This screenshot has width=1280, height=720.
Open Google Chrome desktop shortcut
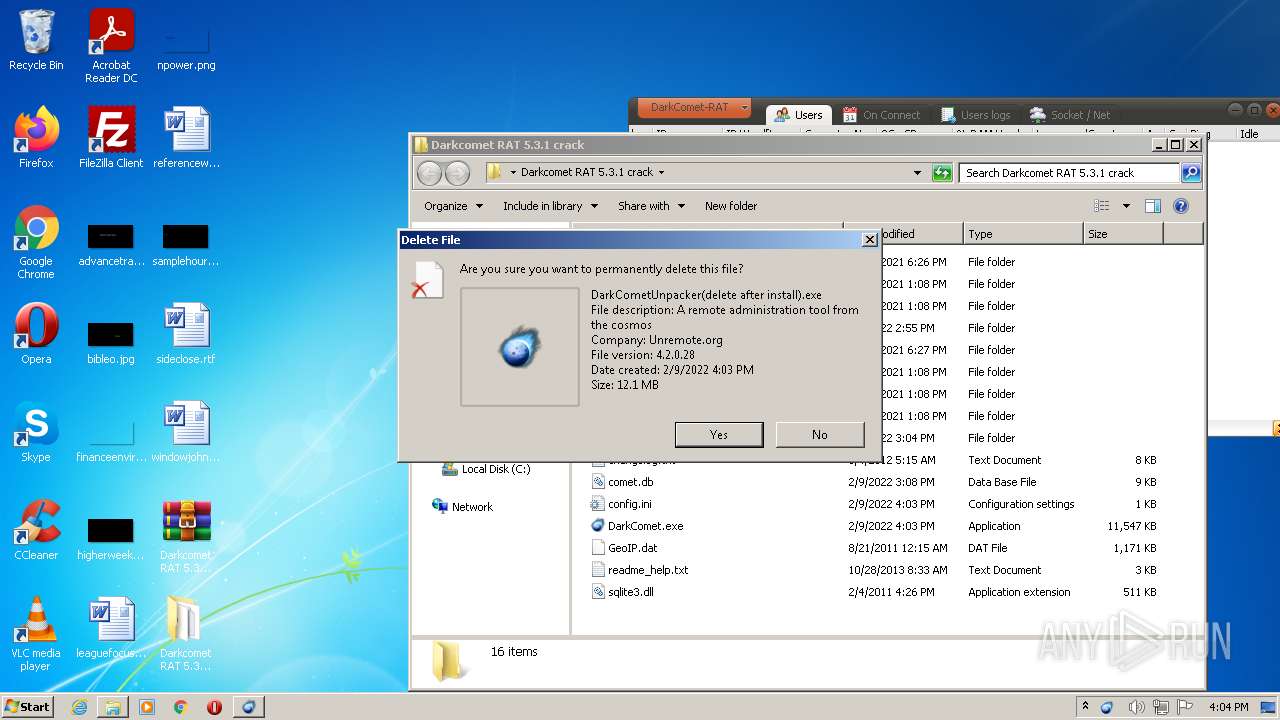coord(36,242)
